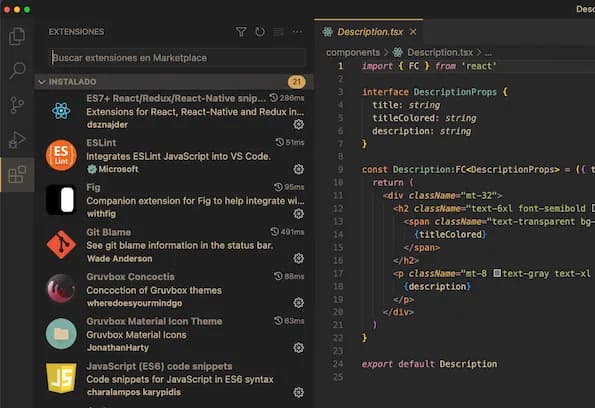Open settings gear for JavaScript (ES6) snippets

click(299, 392)
